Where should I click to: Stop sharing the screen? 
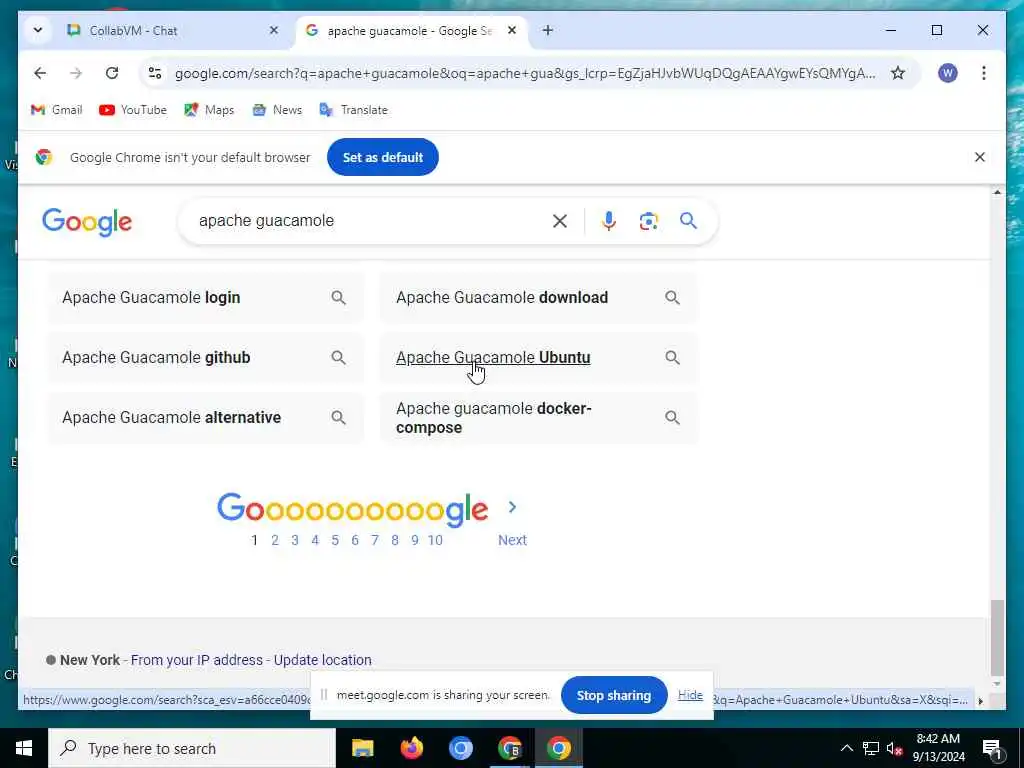(614, 696)
